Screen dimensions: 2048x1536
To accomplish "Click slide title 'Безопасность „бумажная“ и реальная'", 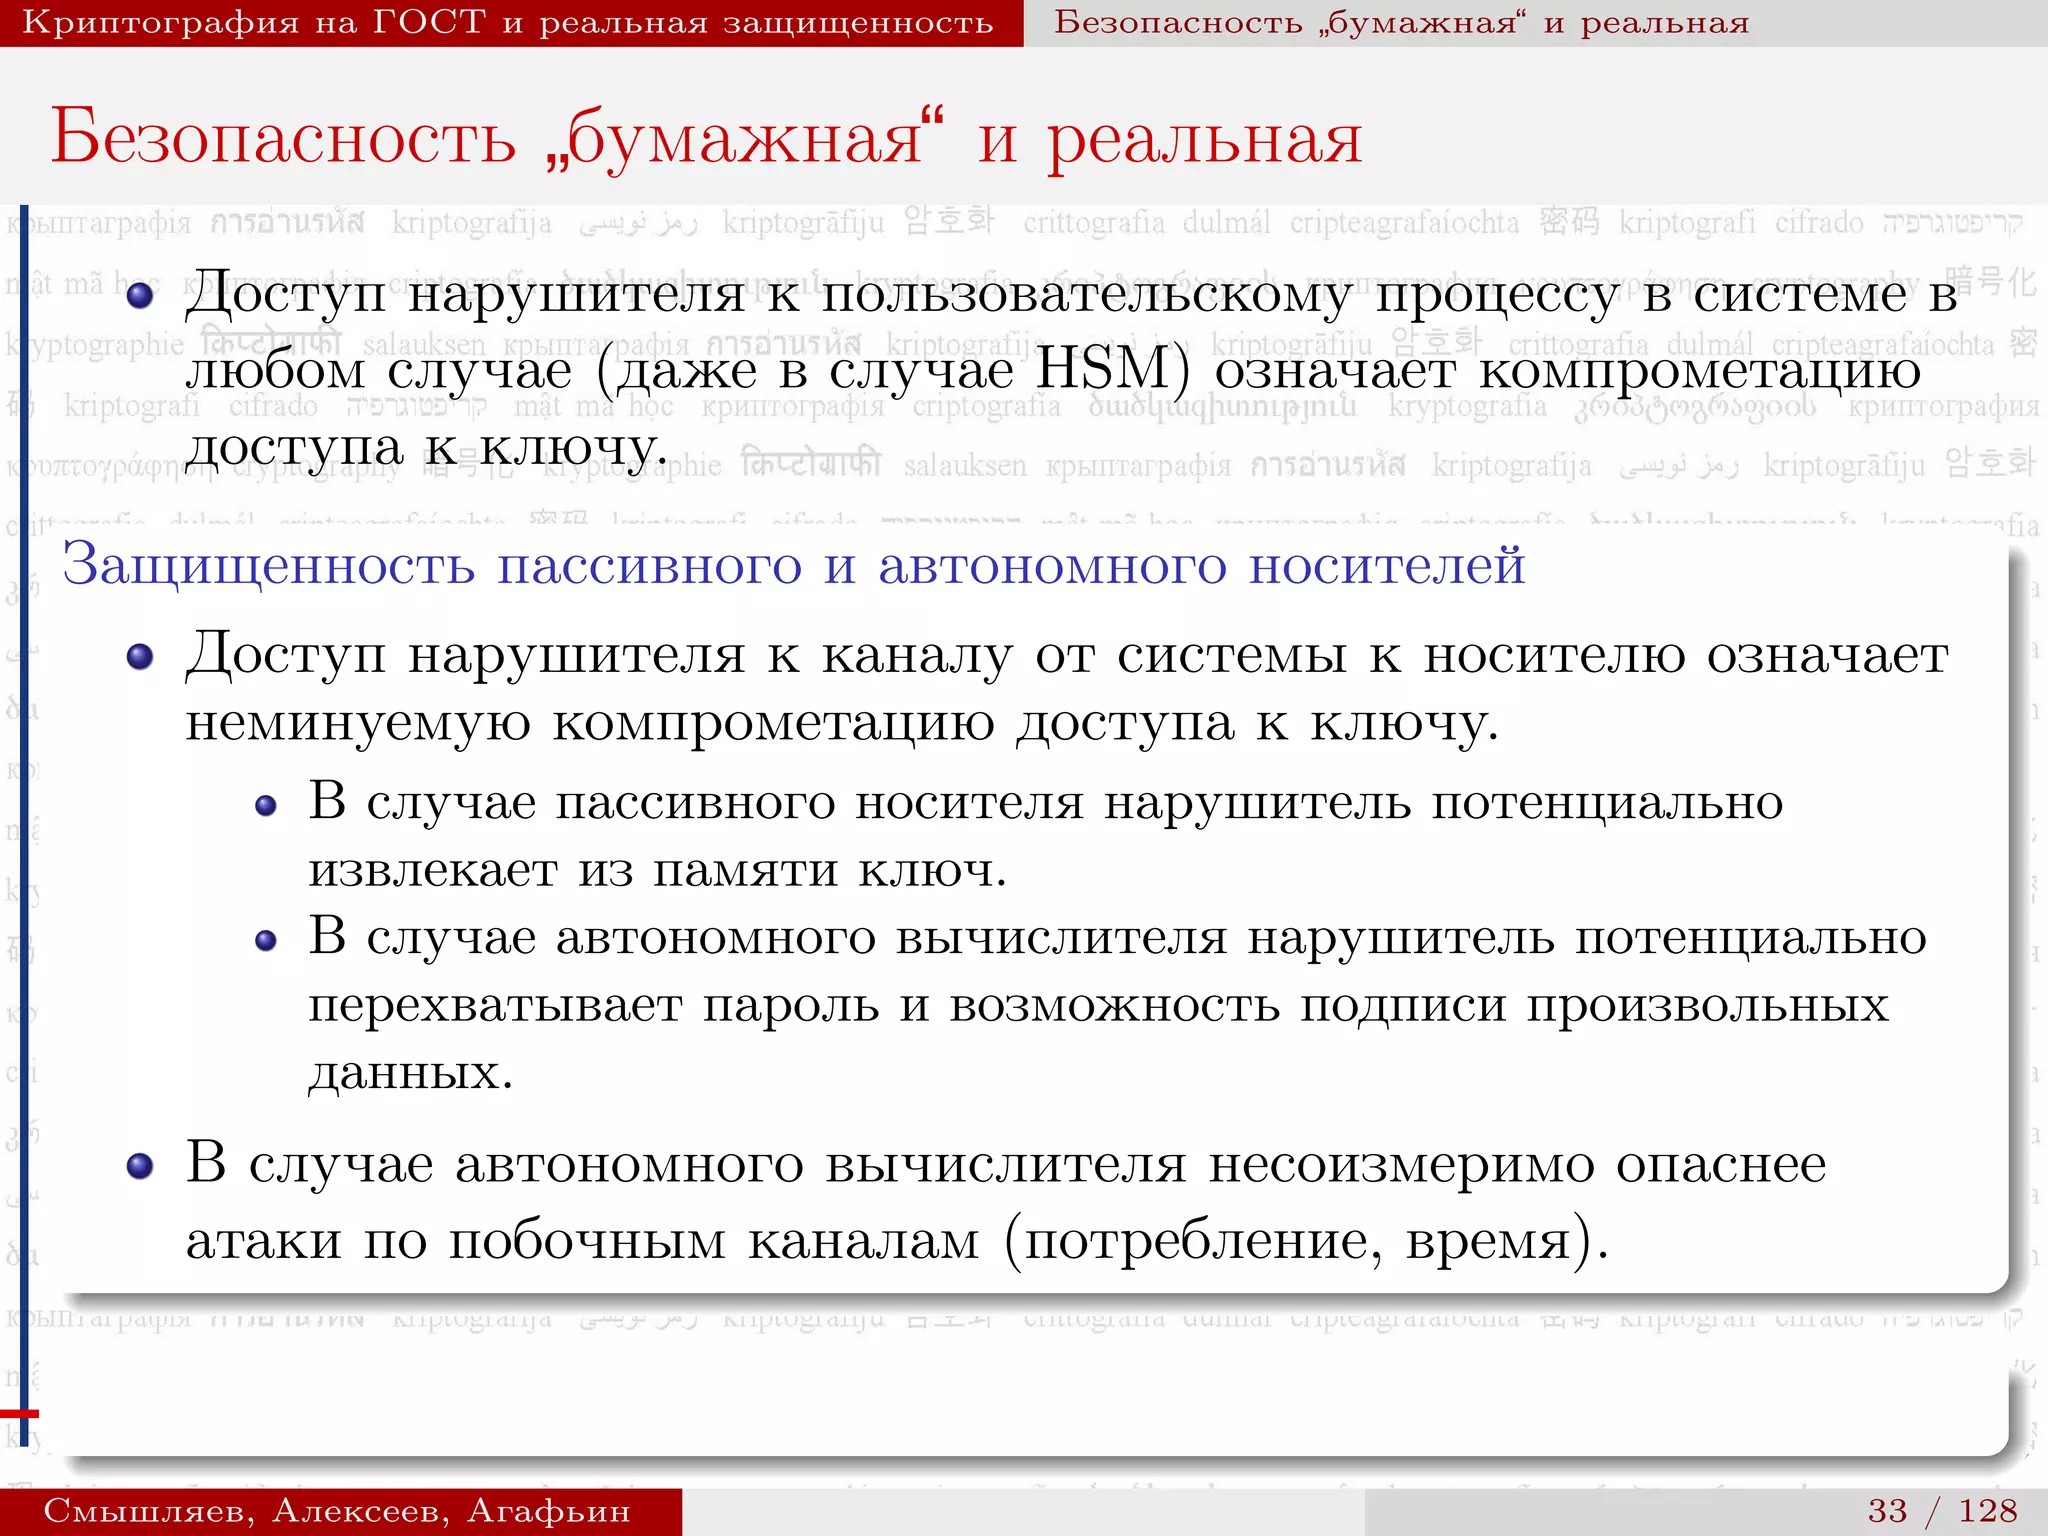I will coord(707,137).
